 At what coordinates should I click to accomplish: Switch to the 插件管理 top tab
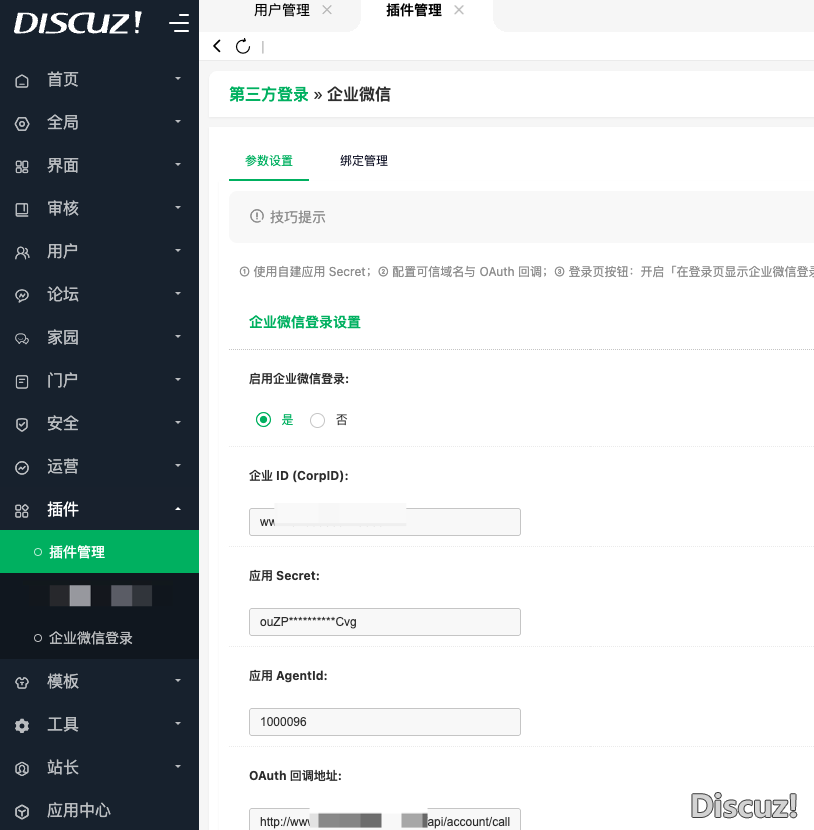coord(414,10)
